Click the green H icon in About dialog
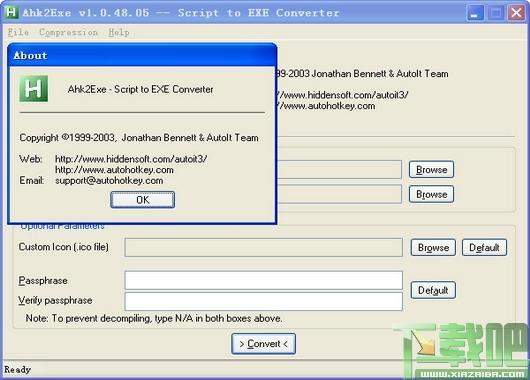The image size is (530, 380). [33, 89]
